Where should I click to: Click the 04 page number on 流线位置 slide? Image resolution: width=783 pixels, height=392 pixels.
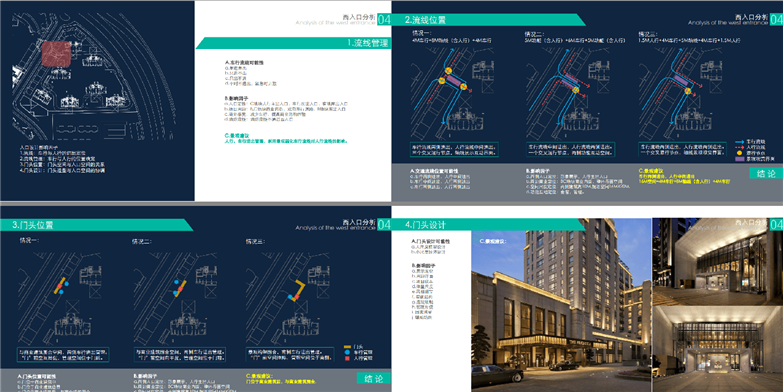[776, 19]
